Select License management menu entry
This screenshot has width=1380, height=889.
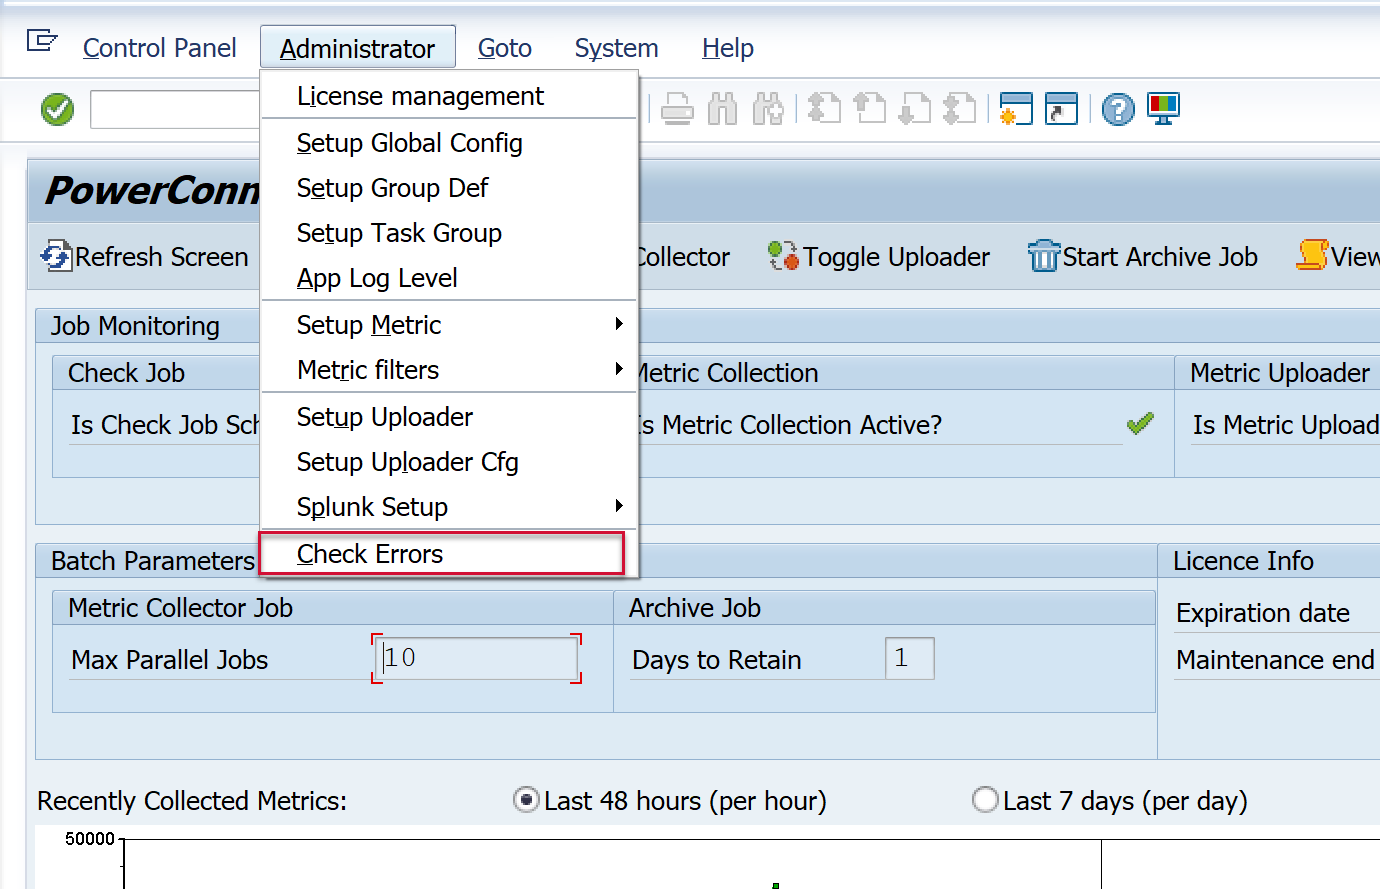420,96
